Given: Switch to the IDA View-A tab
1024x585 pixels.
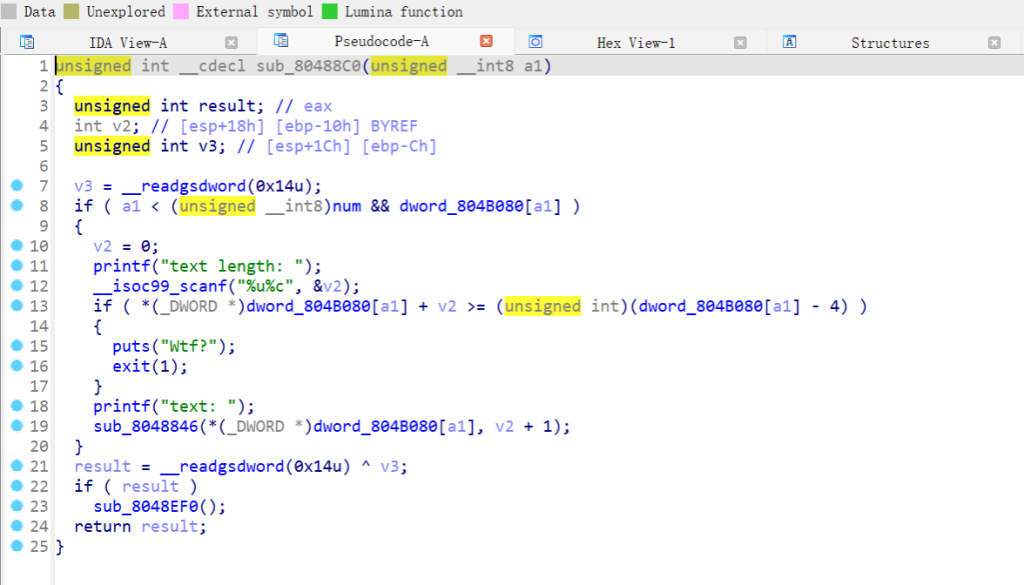Looking at the screenshot, I should tap(128, 42).
